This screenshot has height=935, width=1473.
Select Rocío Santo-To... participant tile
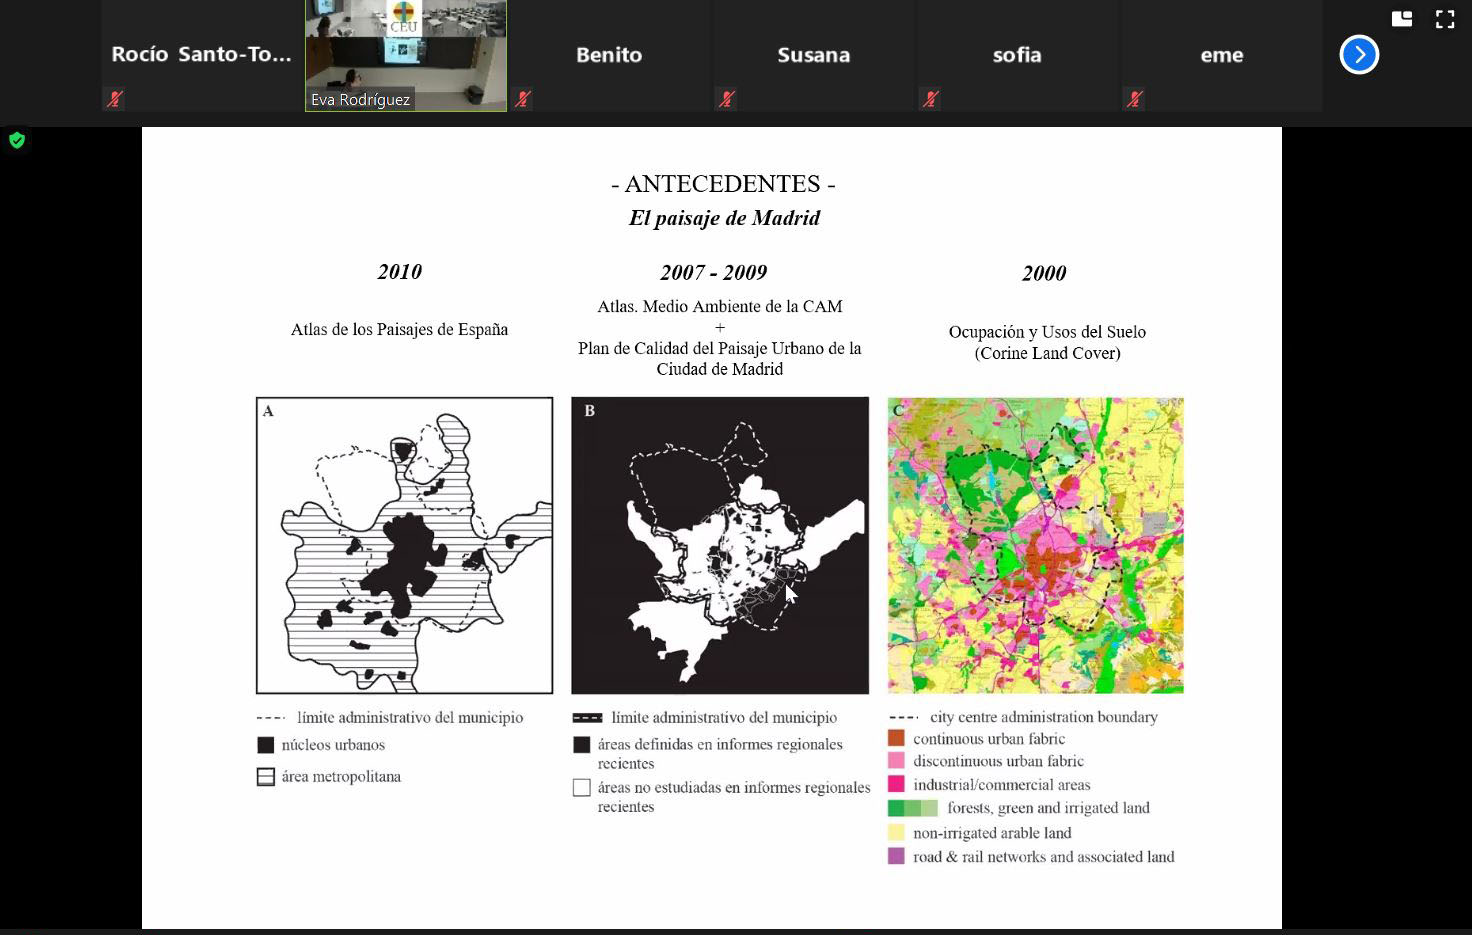201,55
